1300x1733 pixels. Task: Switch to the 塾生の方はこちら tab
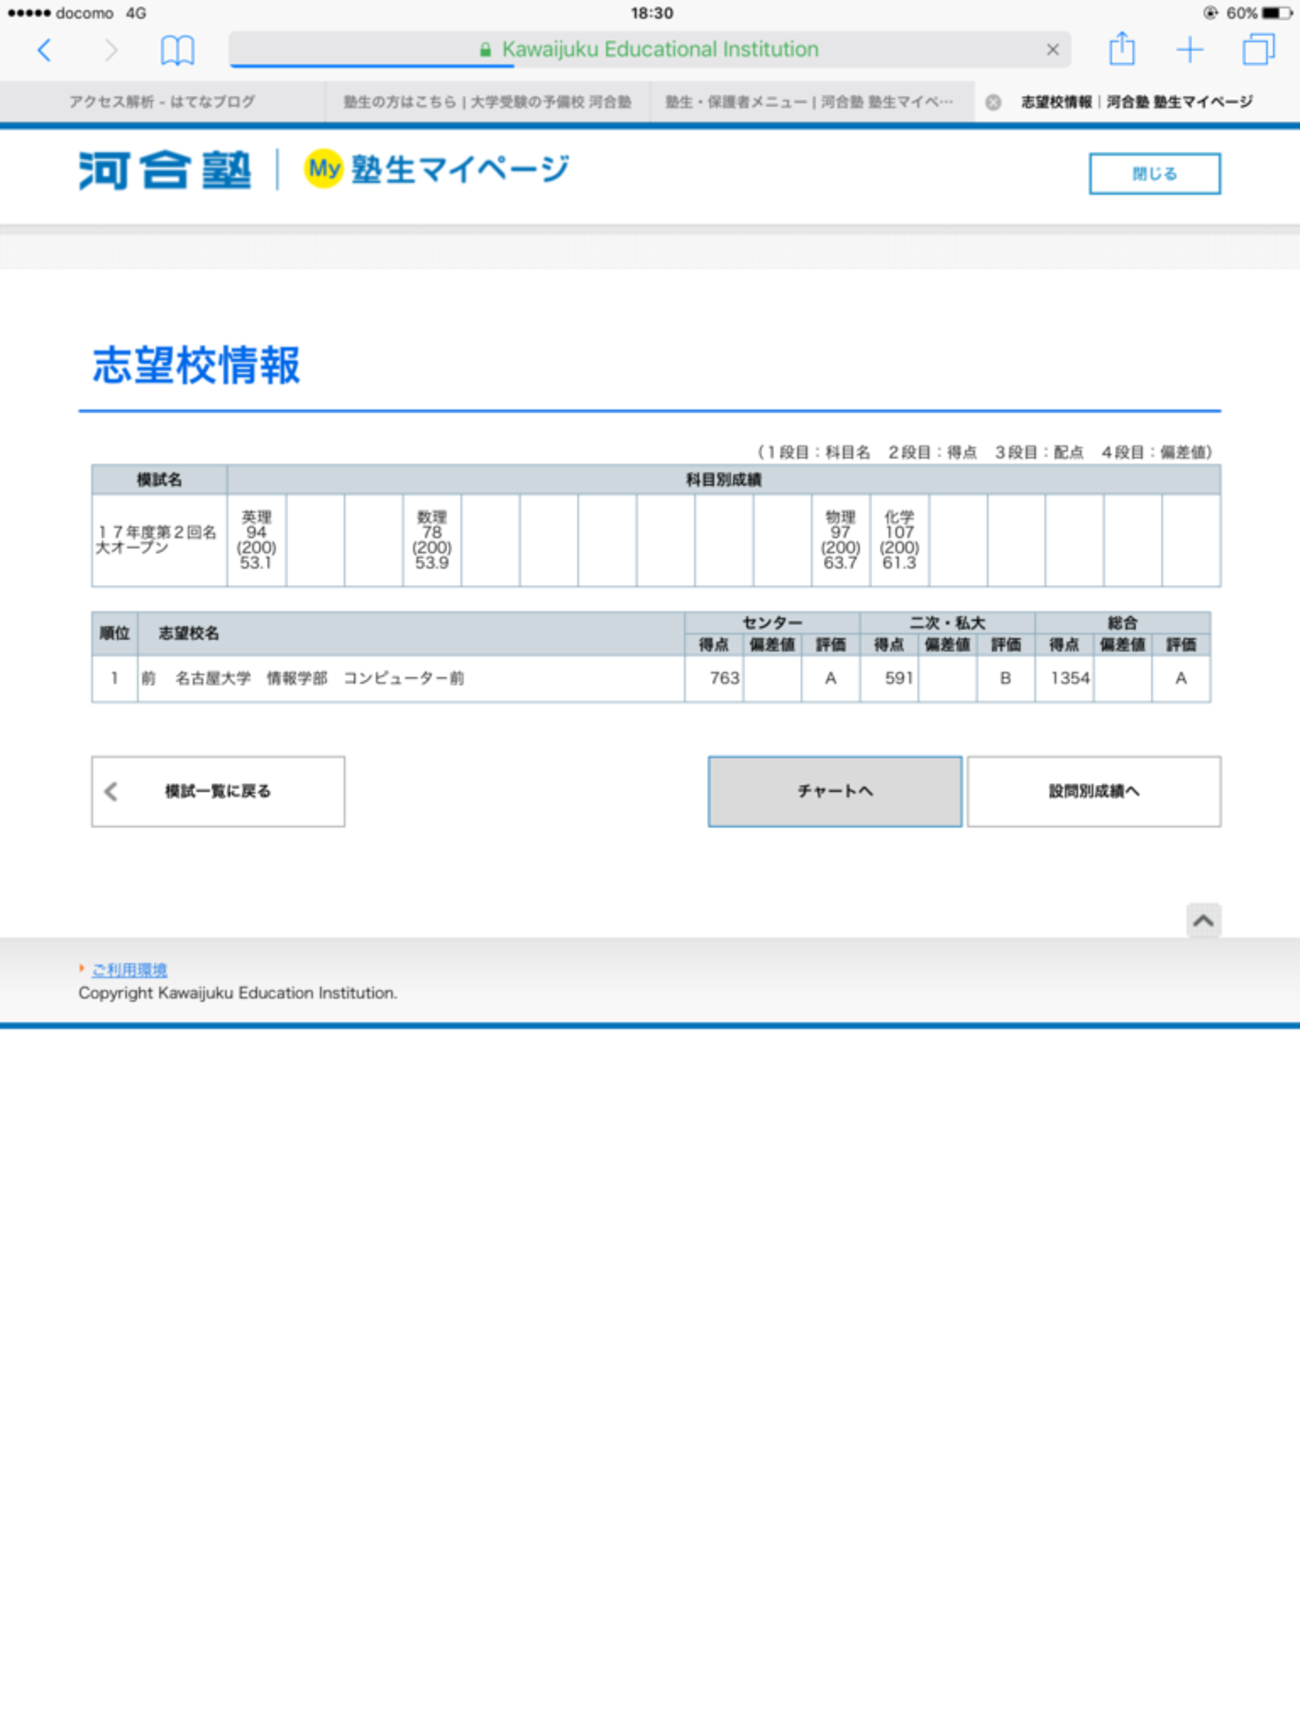[487, 102]
